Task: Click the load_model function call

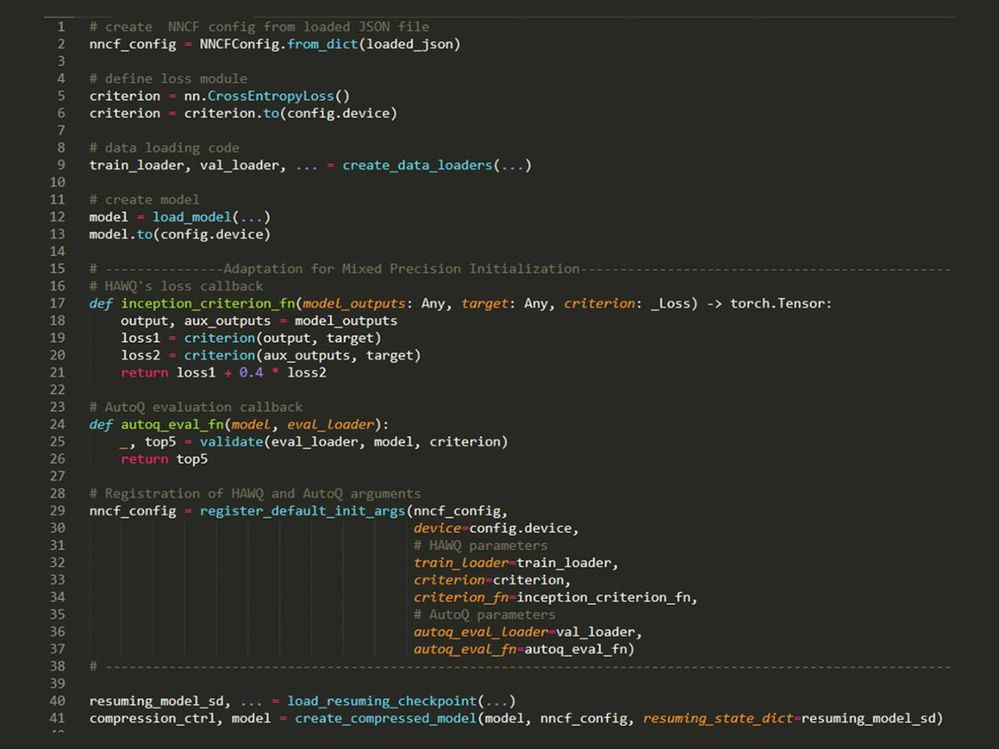Action: 192,217
